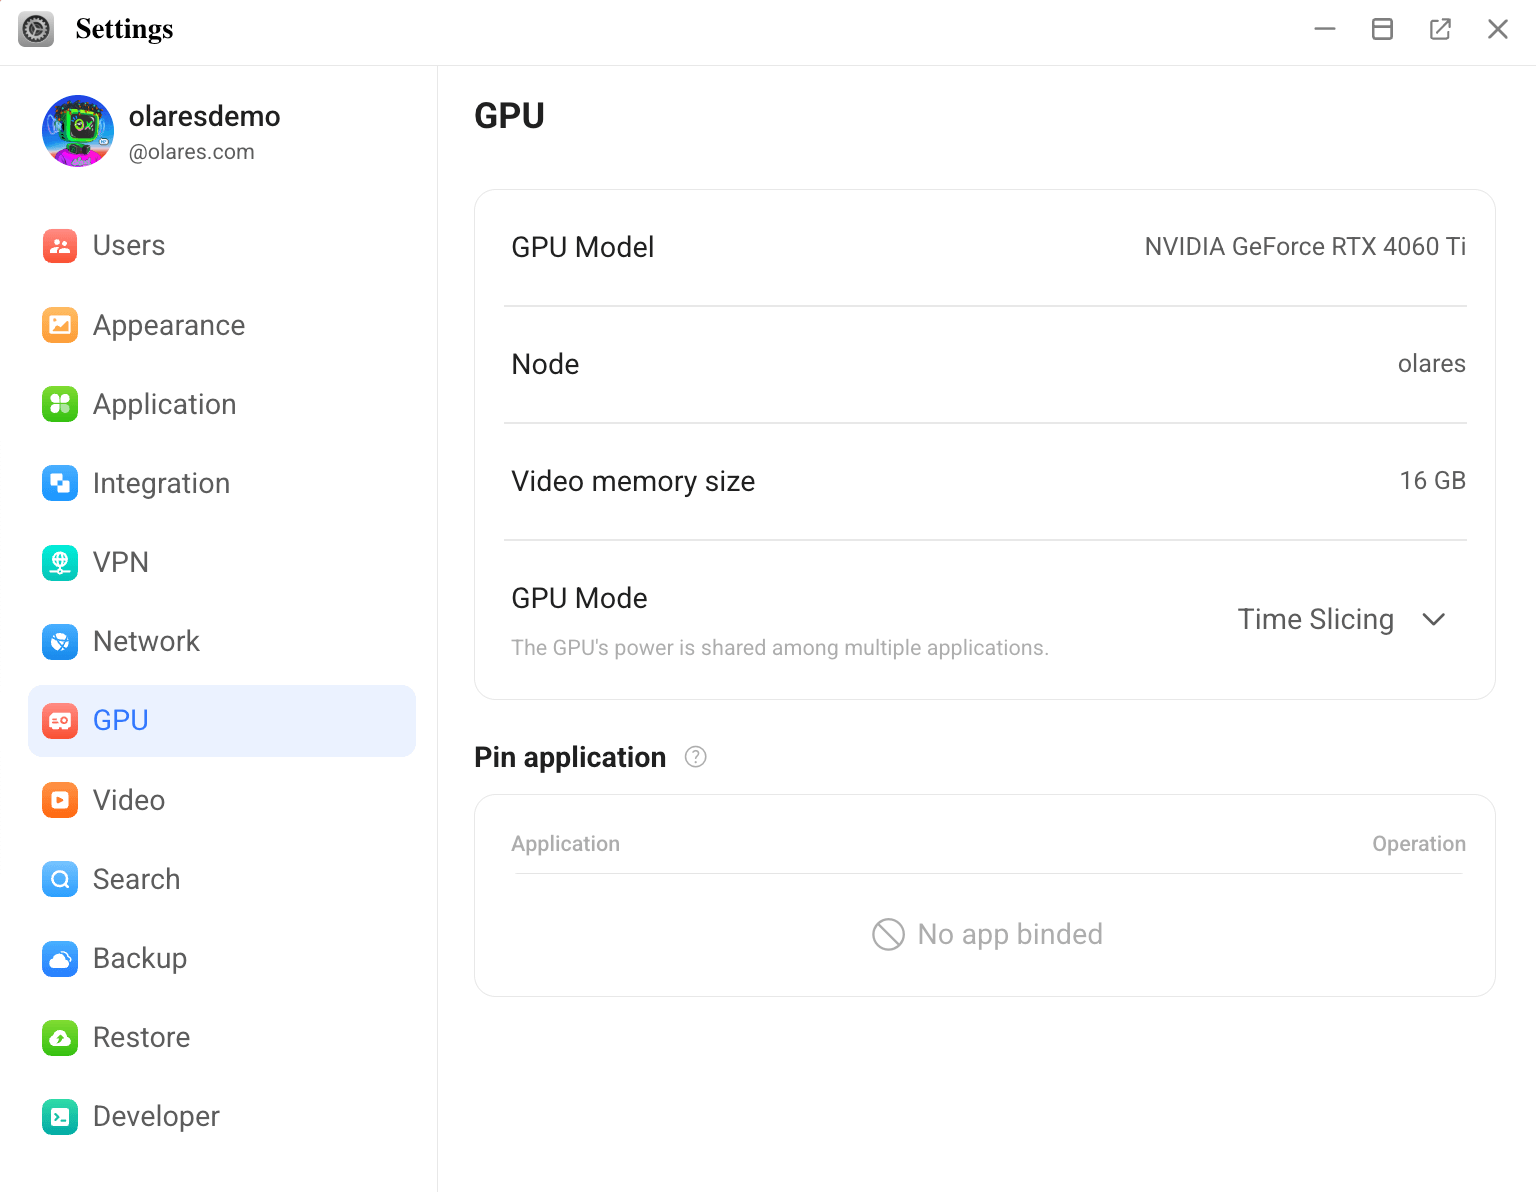Image resolution: width=1536 pixels, height=1192 pixels.
Task: Click the Pin application help link
Action: pos(695,757)
